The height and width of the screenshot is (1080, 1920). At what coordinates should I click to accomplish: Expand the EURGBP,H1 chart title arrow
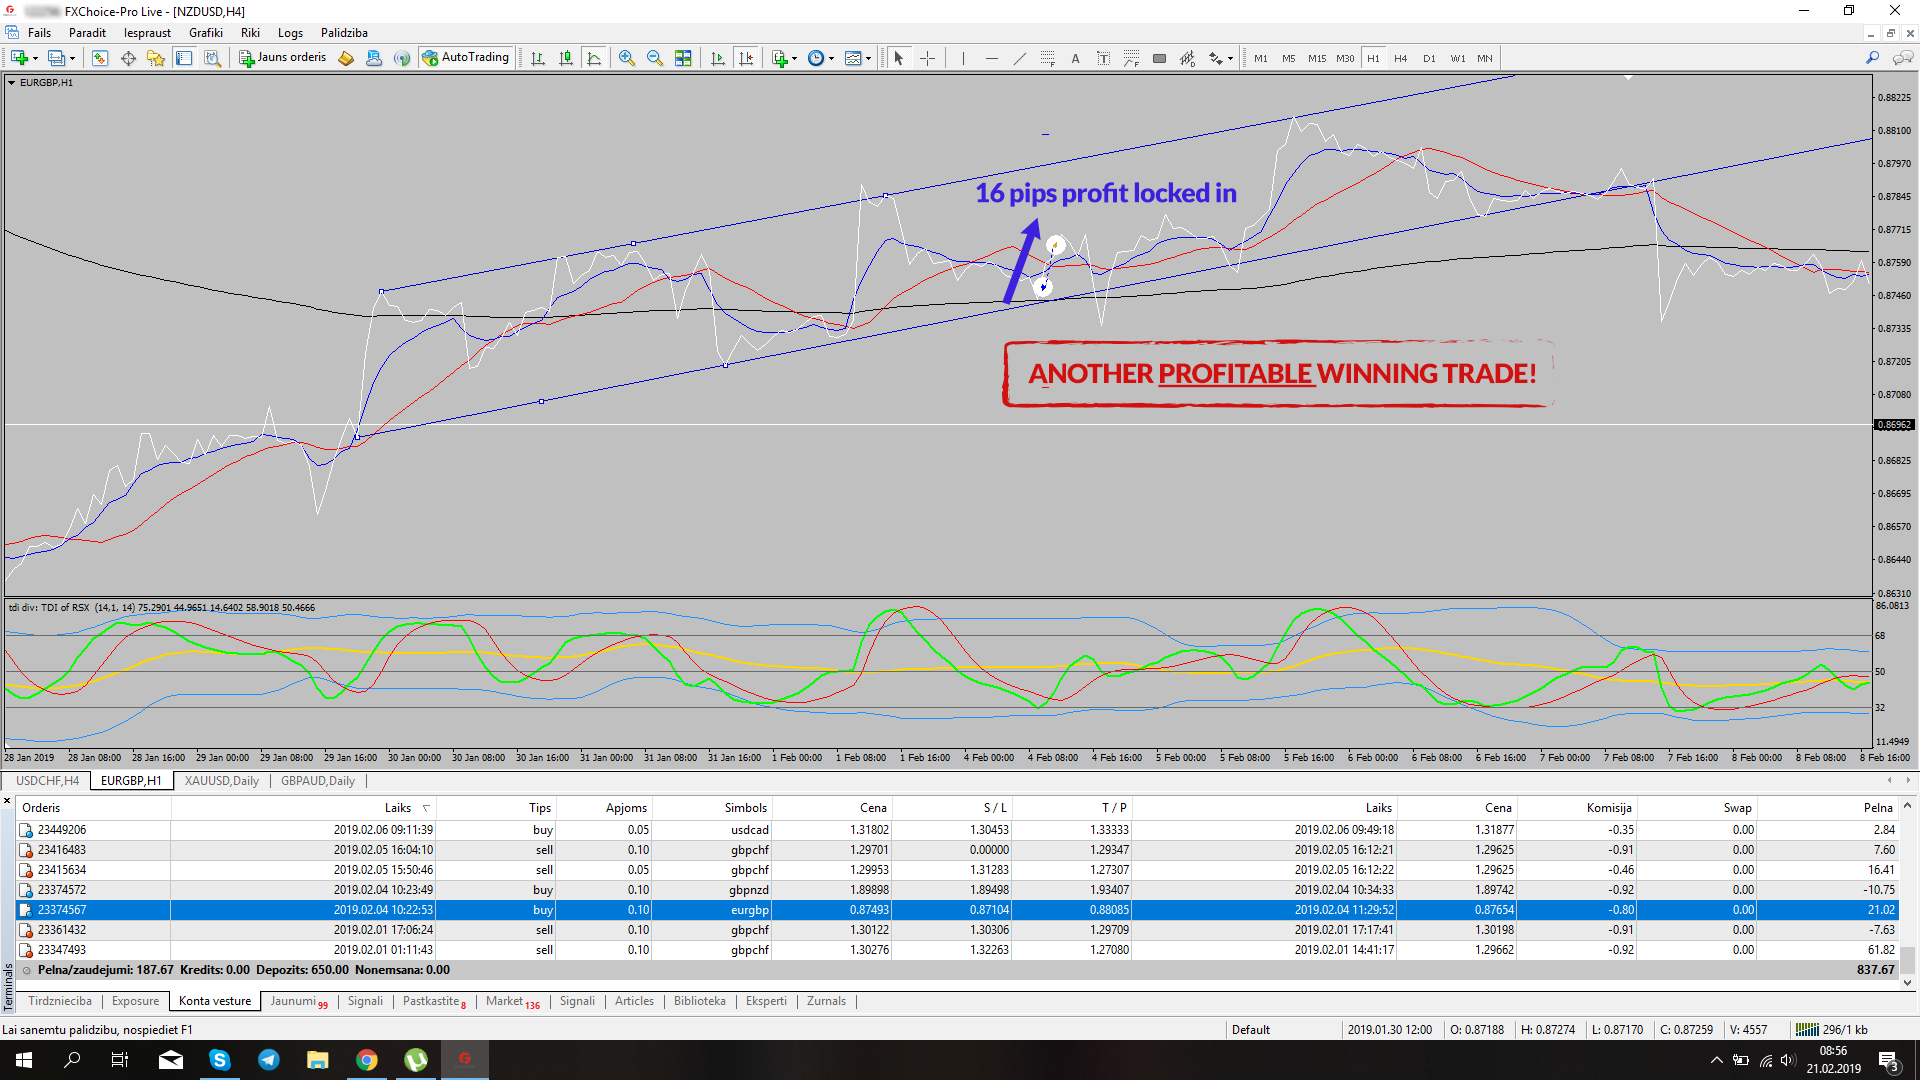[x=11, y=83]
